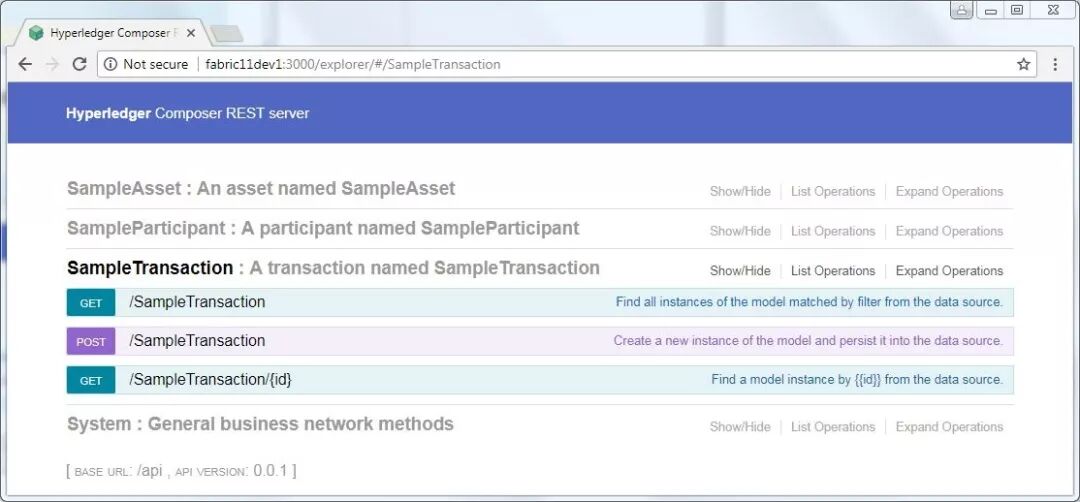Click the '/api' base URL text
The height and width of the screenshot is (502, 1080).
click(x=149, y=471)
